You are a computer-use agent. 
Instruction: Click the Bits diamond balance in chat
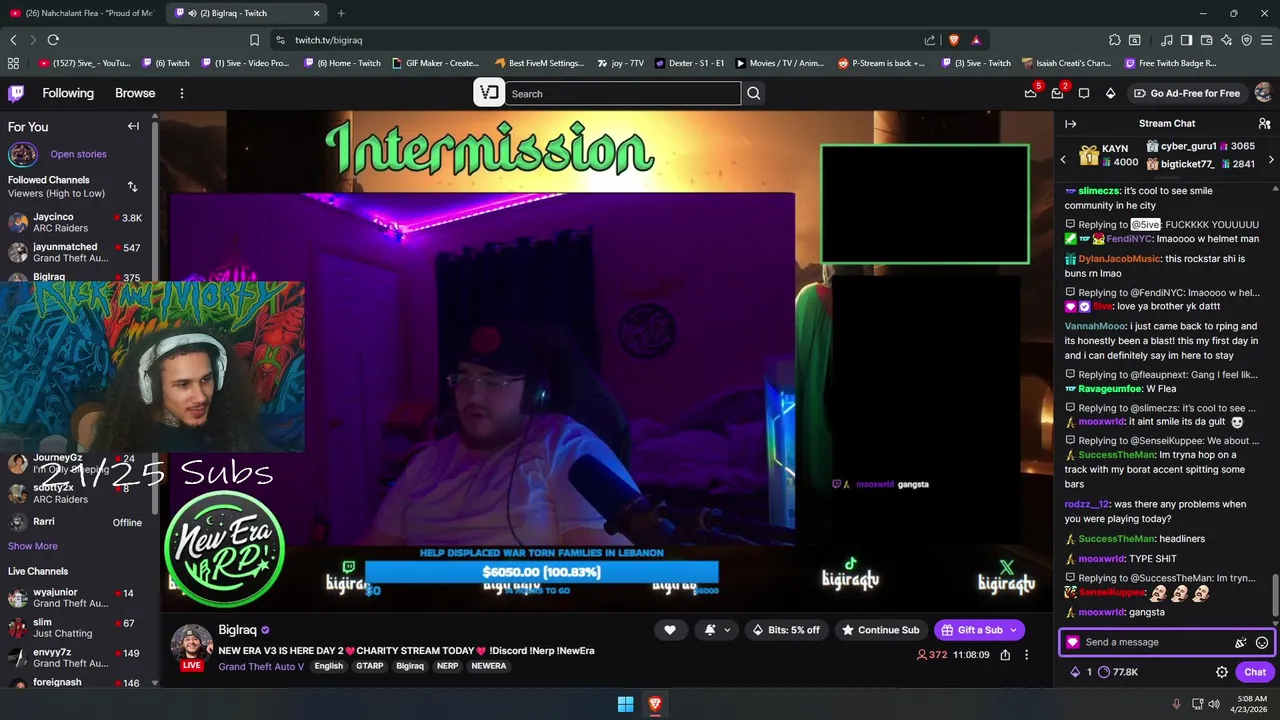[1081, 672]
